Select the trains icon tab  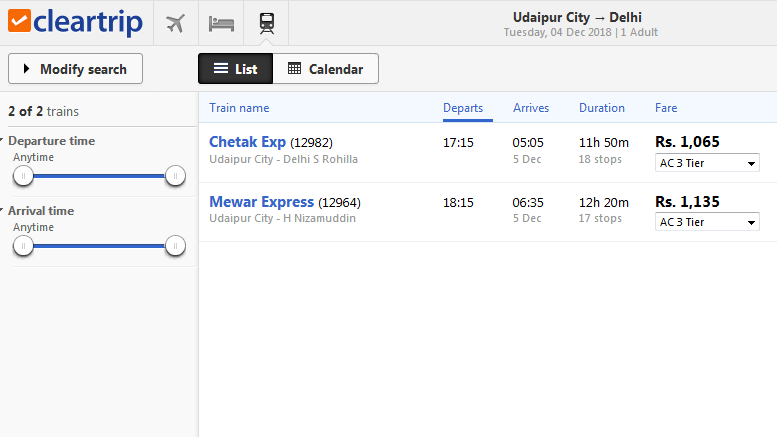click(x=266, y=22)
